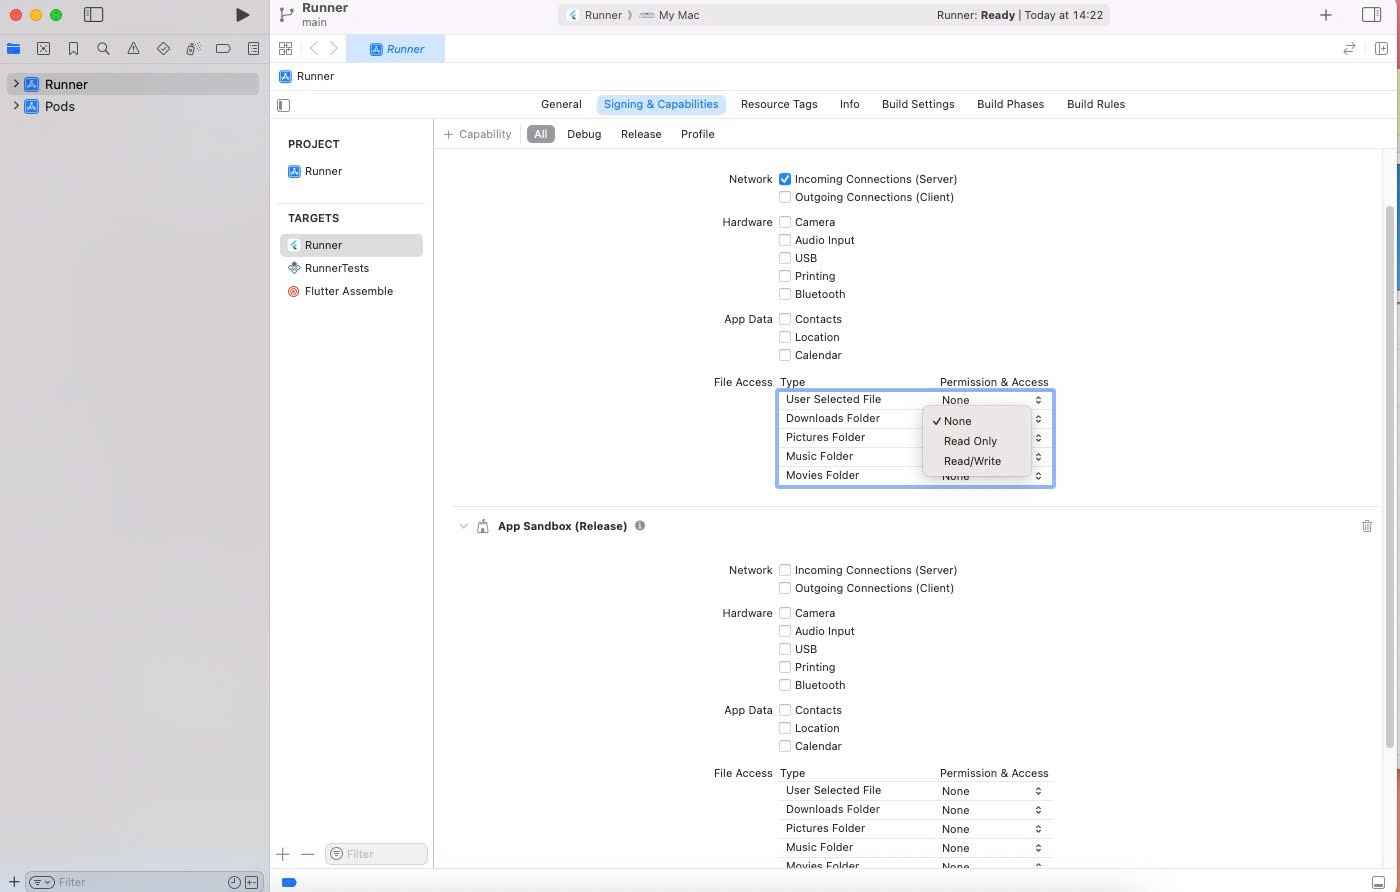The height and width of the screenshot is (892, 1400).
Task: Toggle the debug area at bottom right
Action: 1378,882
